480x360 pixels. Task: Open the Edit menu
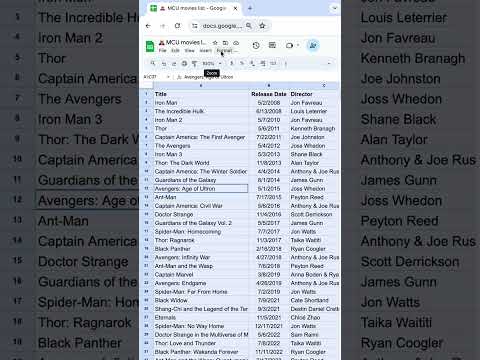pyautogui.click(x=175, y=51)
